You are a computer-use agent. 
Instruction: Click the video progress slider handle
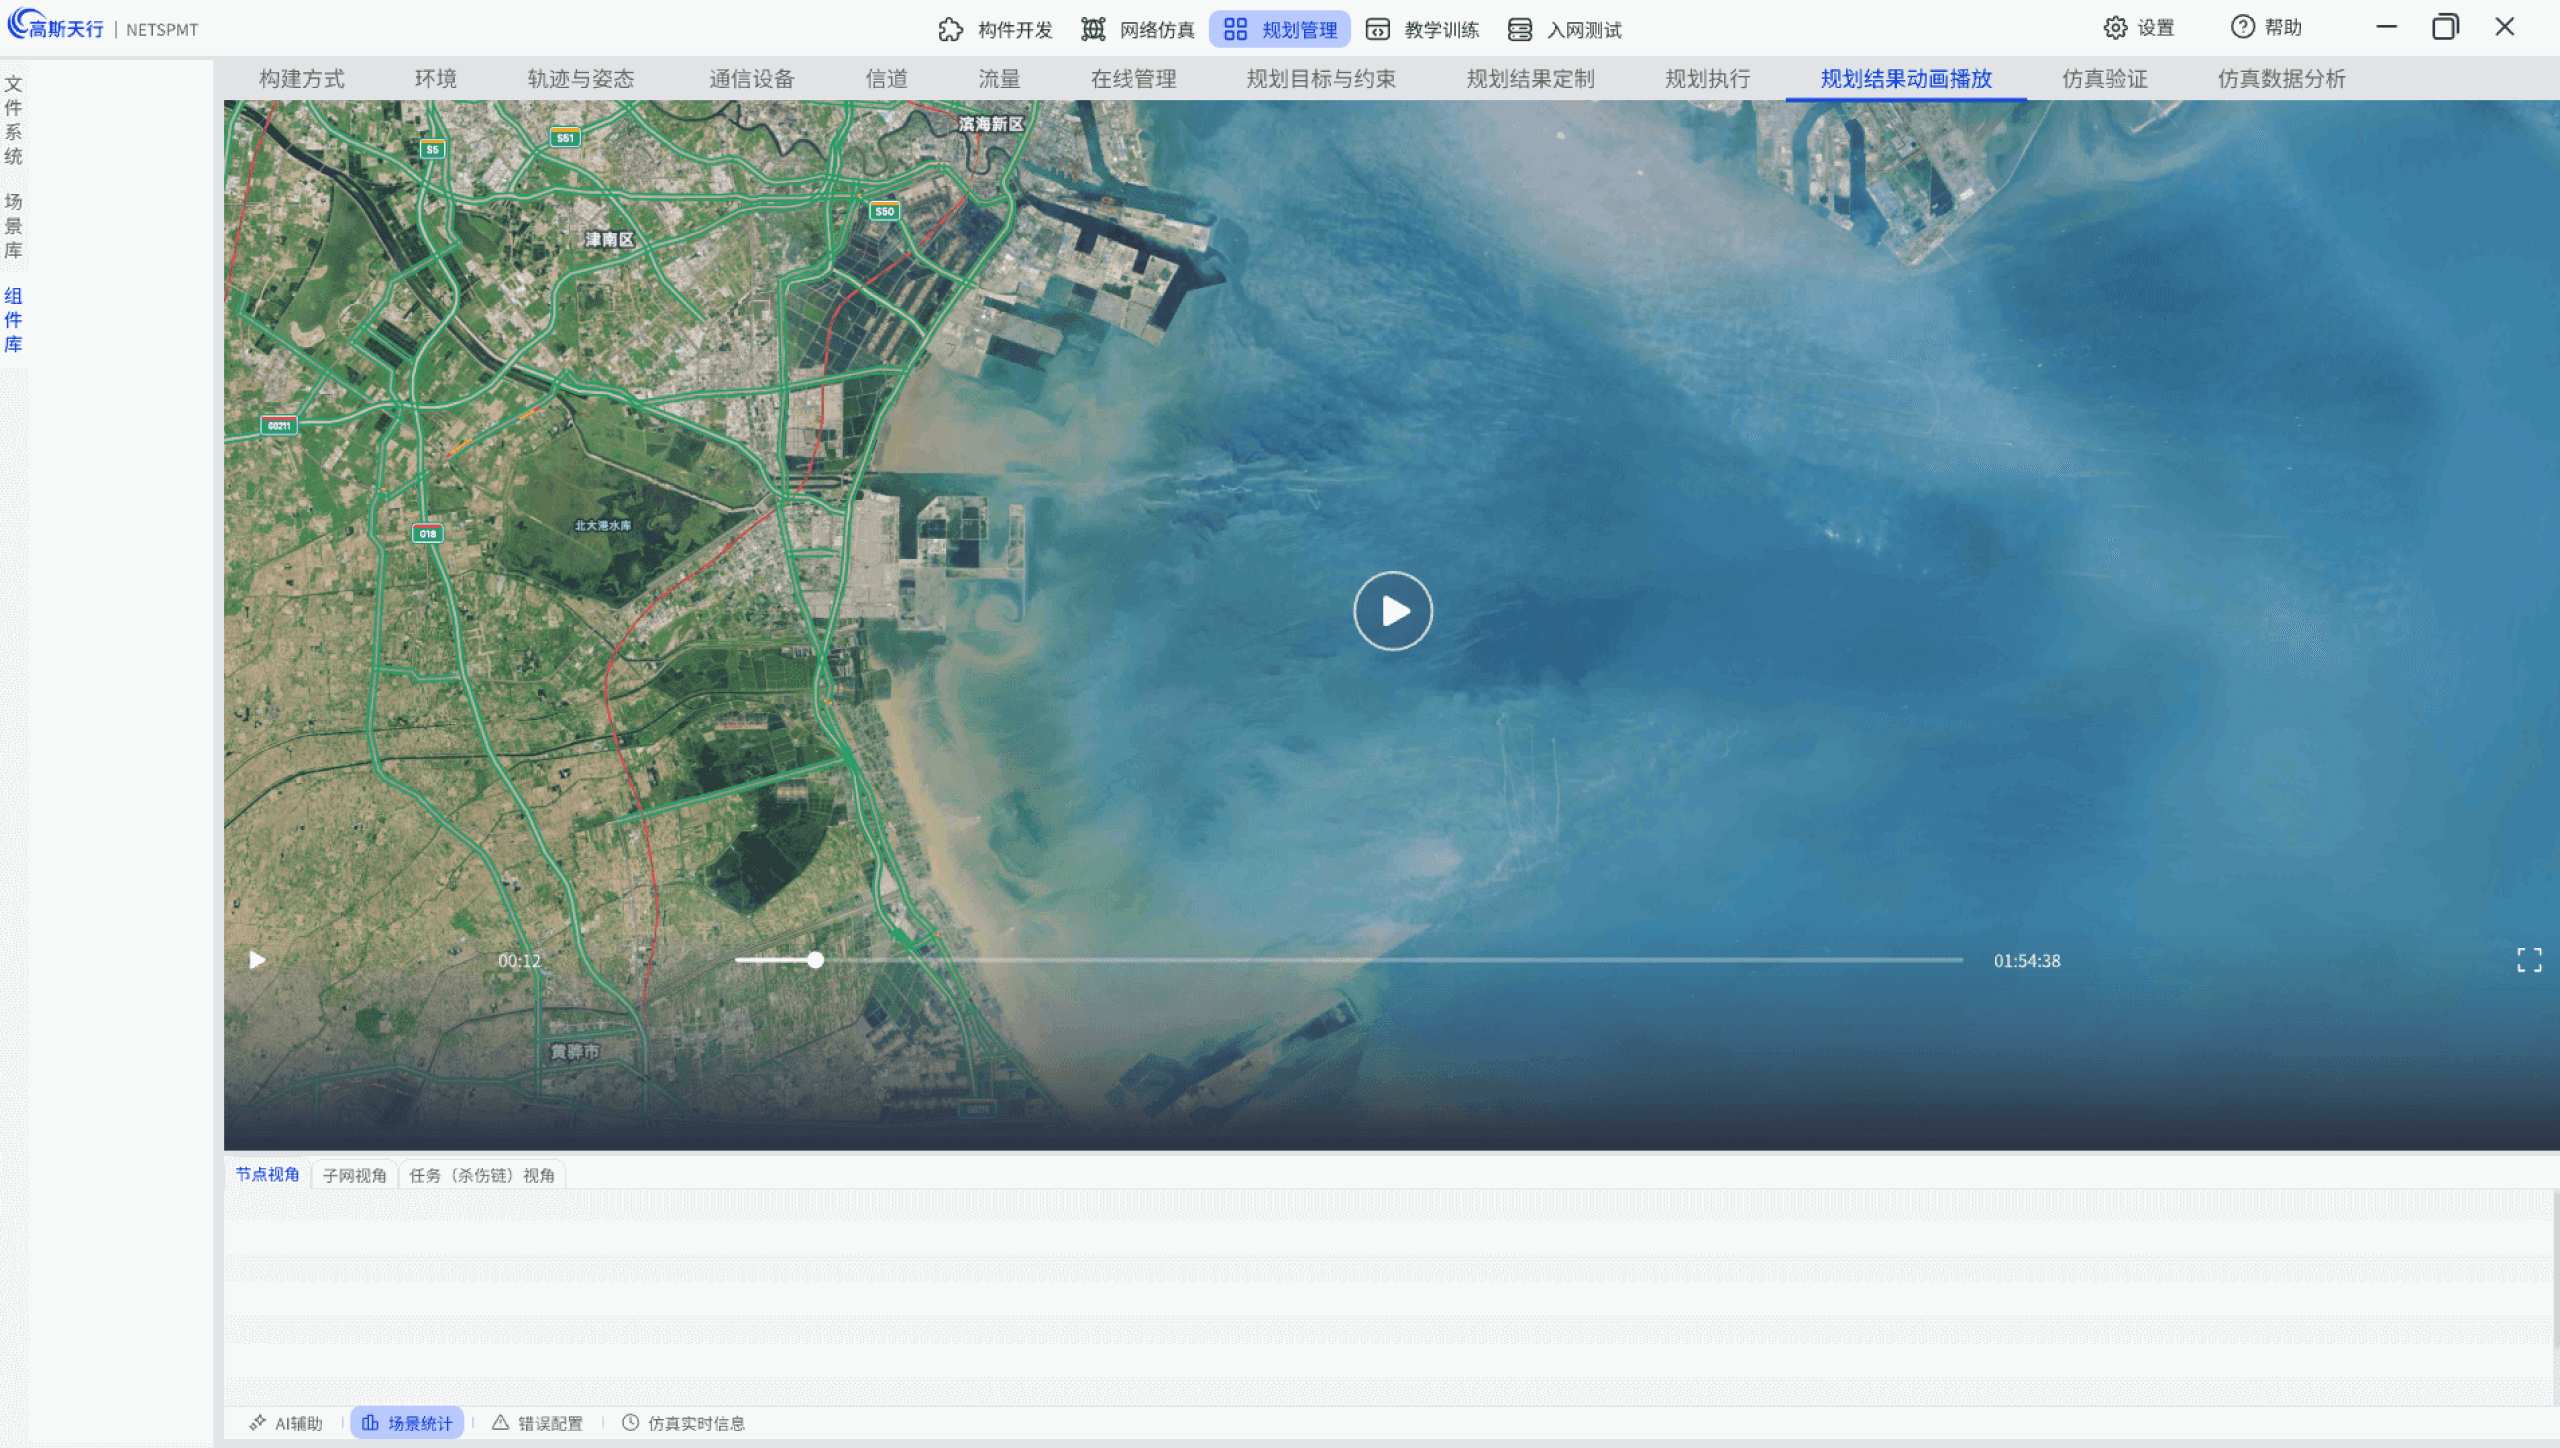pos(816,961)
